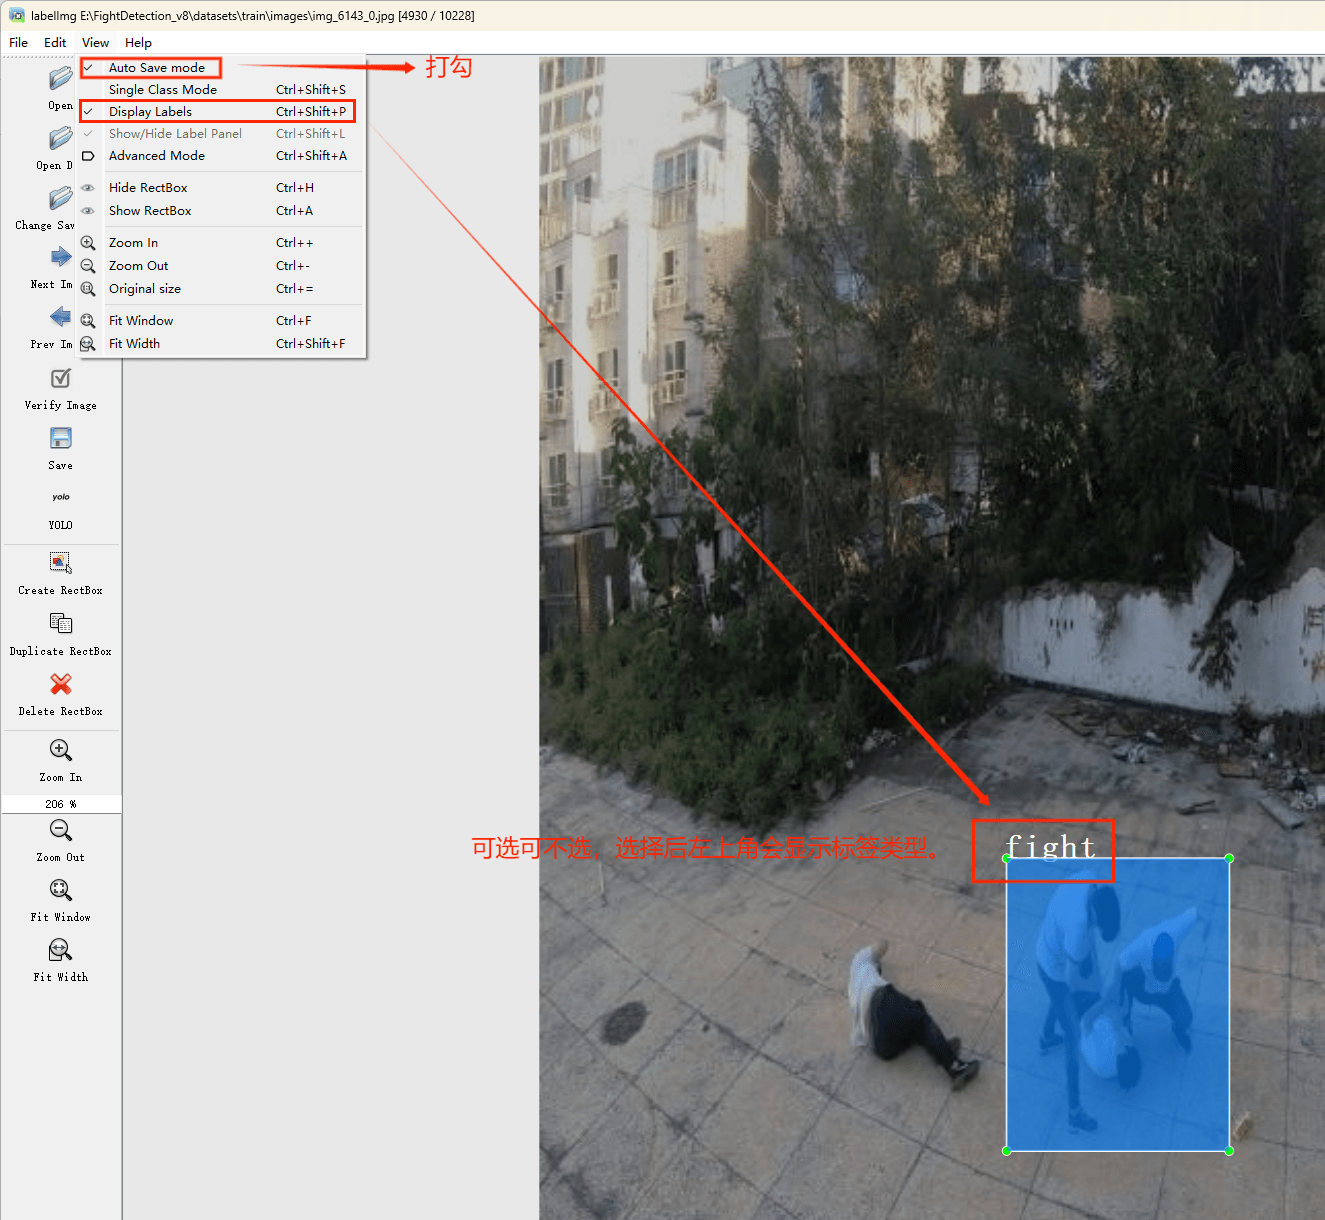Viewport: 1325px width, 1220px height.
Task: Click the Duplicate RectBox toolbar icon
Action: [x=60, y=624]
